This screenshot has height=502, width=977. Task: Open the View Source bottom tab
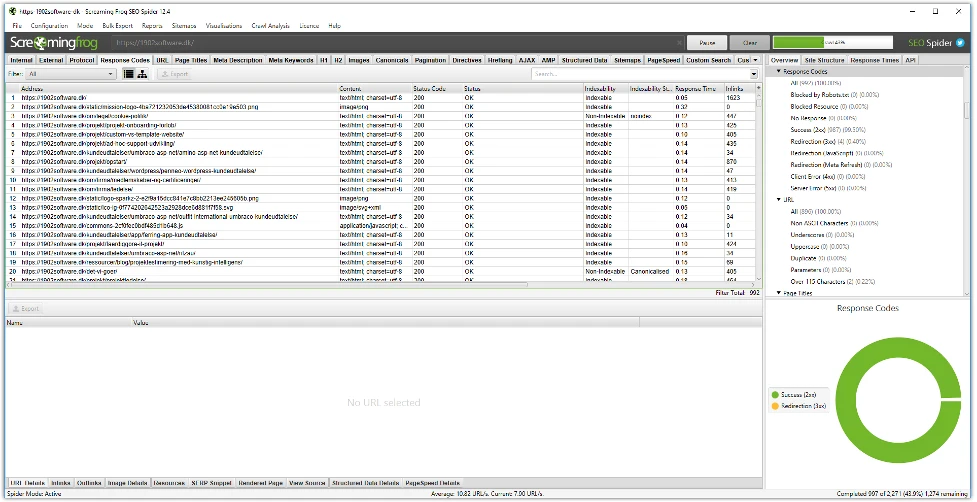pyautogui.click(x=307, y=483)
